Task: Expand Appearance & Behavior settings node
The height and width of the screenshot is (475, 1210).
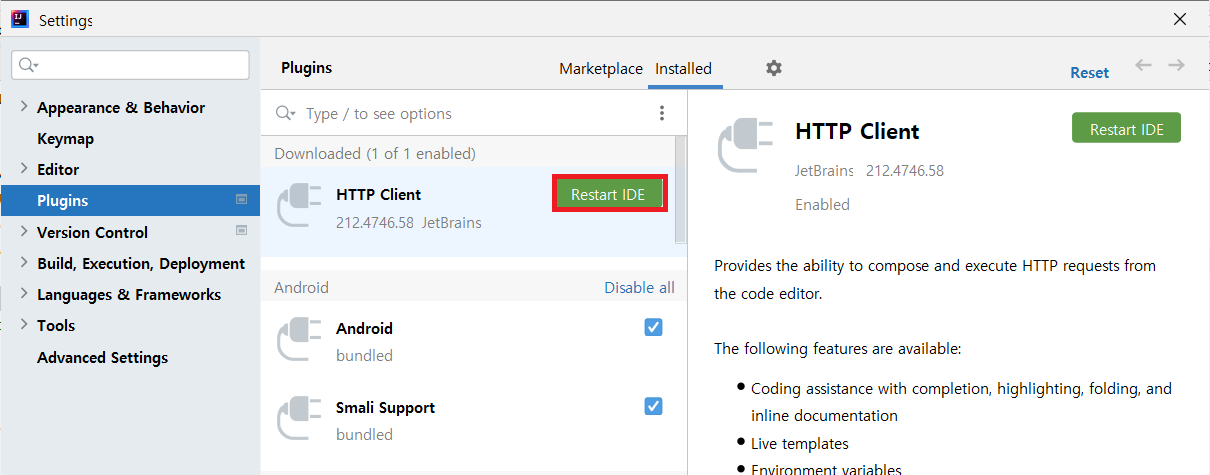Action: point(24,107)
